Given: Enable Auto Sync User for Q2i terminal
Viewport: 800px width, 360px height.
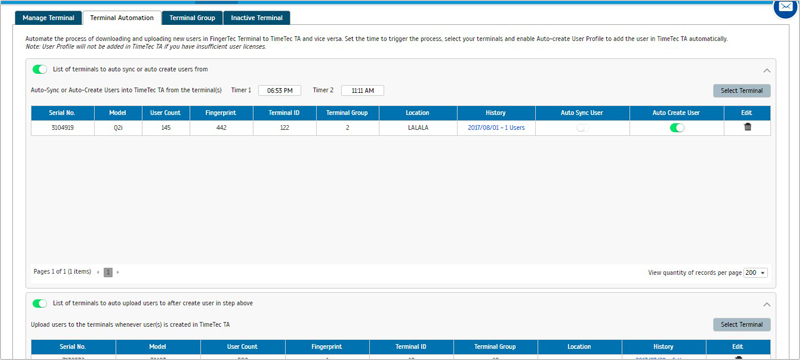Looking at the screenshot, I should tap(582, 128).
